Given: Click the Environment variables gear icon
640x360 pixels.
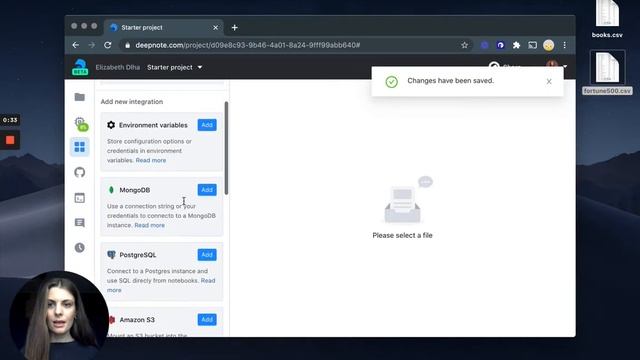Looking at the screenshot, I should (111, 125).
